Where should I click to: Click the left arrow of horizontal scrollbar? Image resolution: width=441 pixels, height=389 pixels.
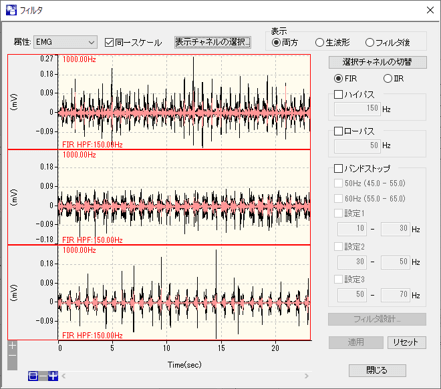point(64,376)
